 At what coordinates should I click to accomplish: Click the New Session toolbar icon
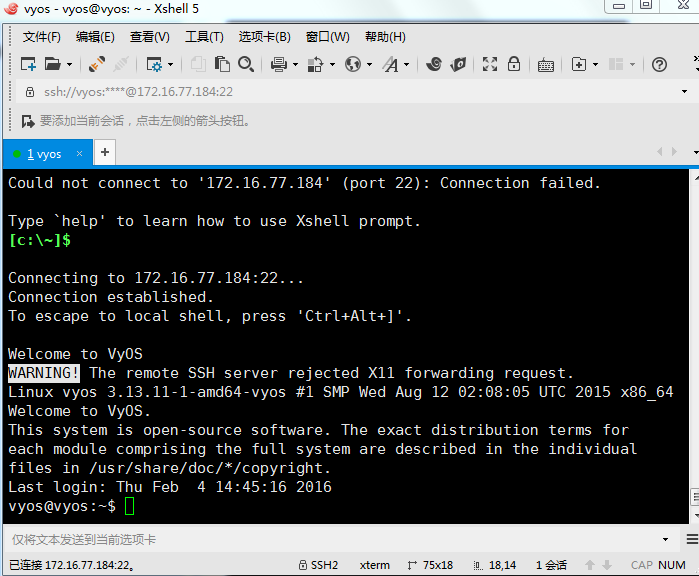pyautogui.click(x=28, y=64)
